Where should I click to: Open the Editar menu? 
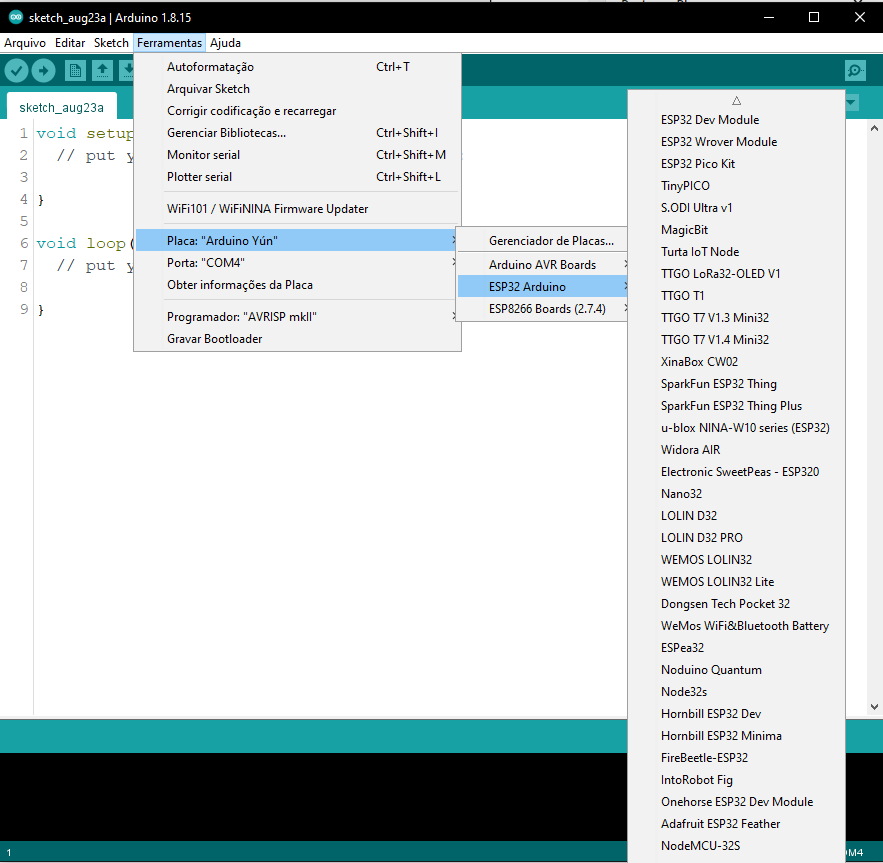pos(70,43)
